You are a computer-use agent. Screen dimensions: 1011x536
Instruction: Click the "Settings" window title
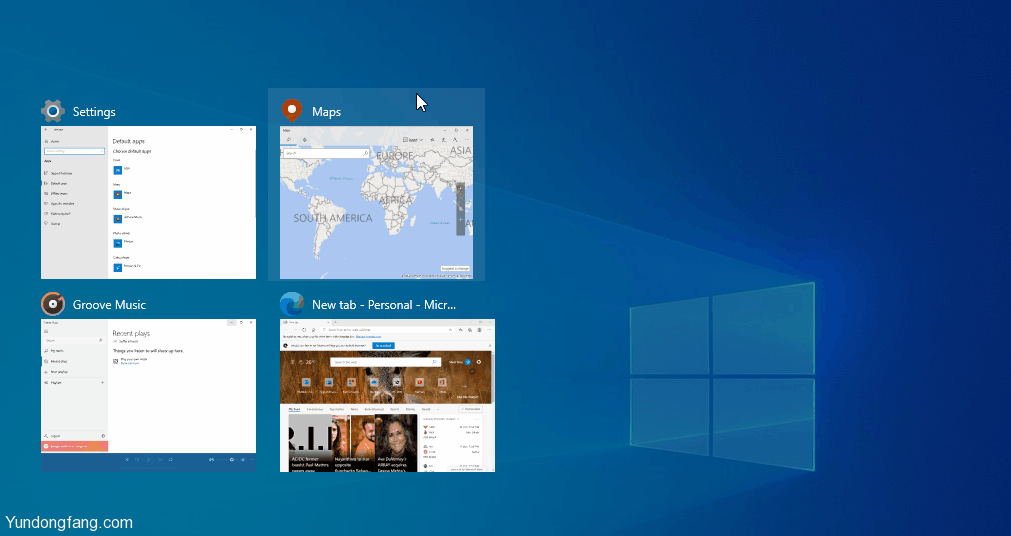click(x=94, y=112)
